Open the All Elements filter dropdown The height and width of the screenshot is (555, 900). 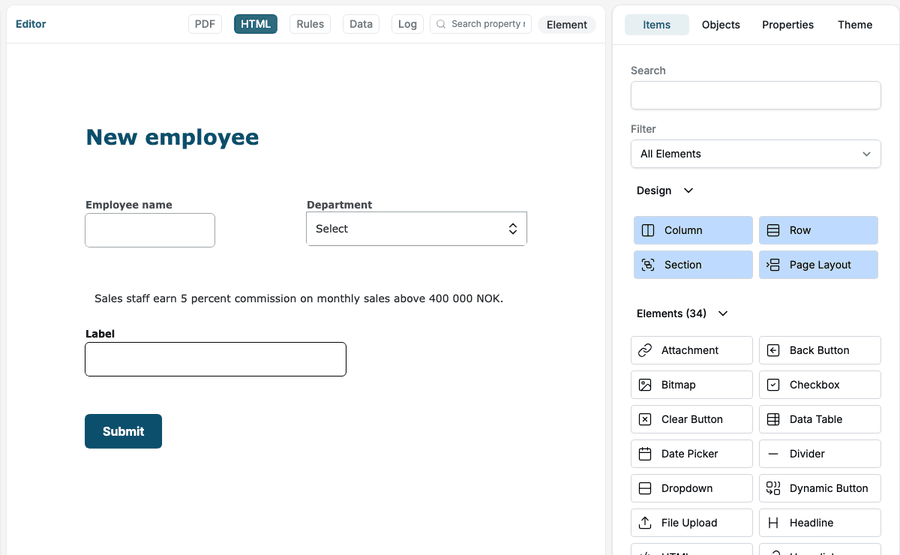click(x=755, y=154)
